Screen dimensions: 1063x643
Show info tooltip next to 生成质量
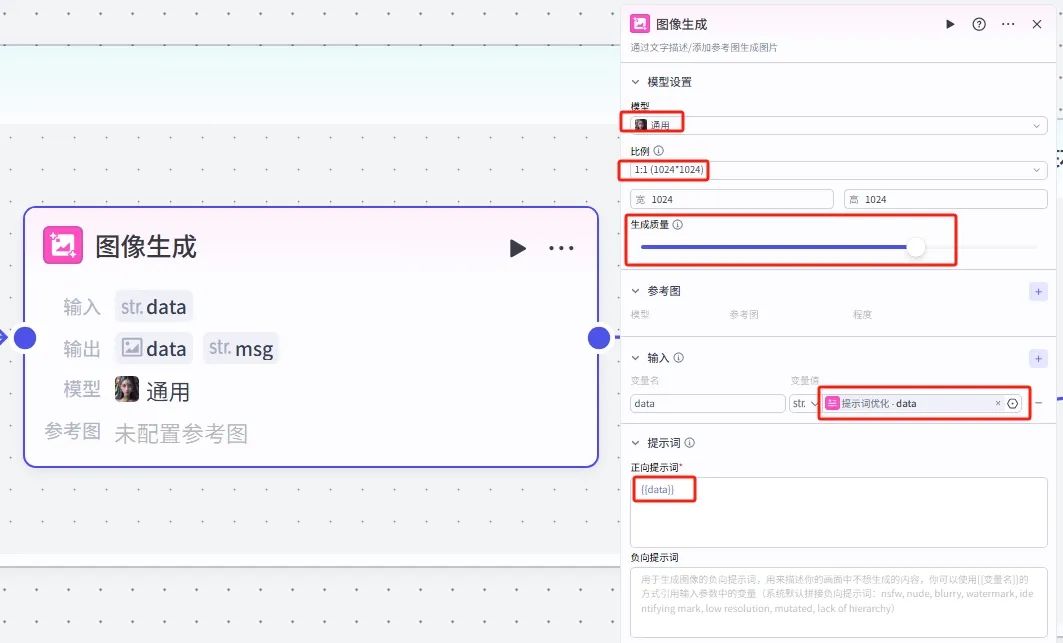(677, 225)
